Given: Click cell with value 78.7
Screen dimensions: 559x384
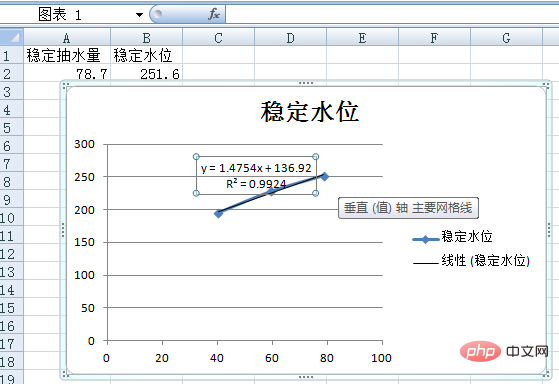Looking at the screenshot, I should (x=67, y=73).
